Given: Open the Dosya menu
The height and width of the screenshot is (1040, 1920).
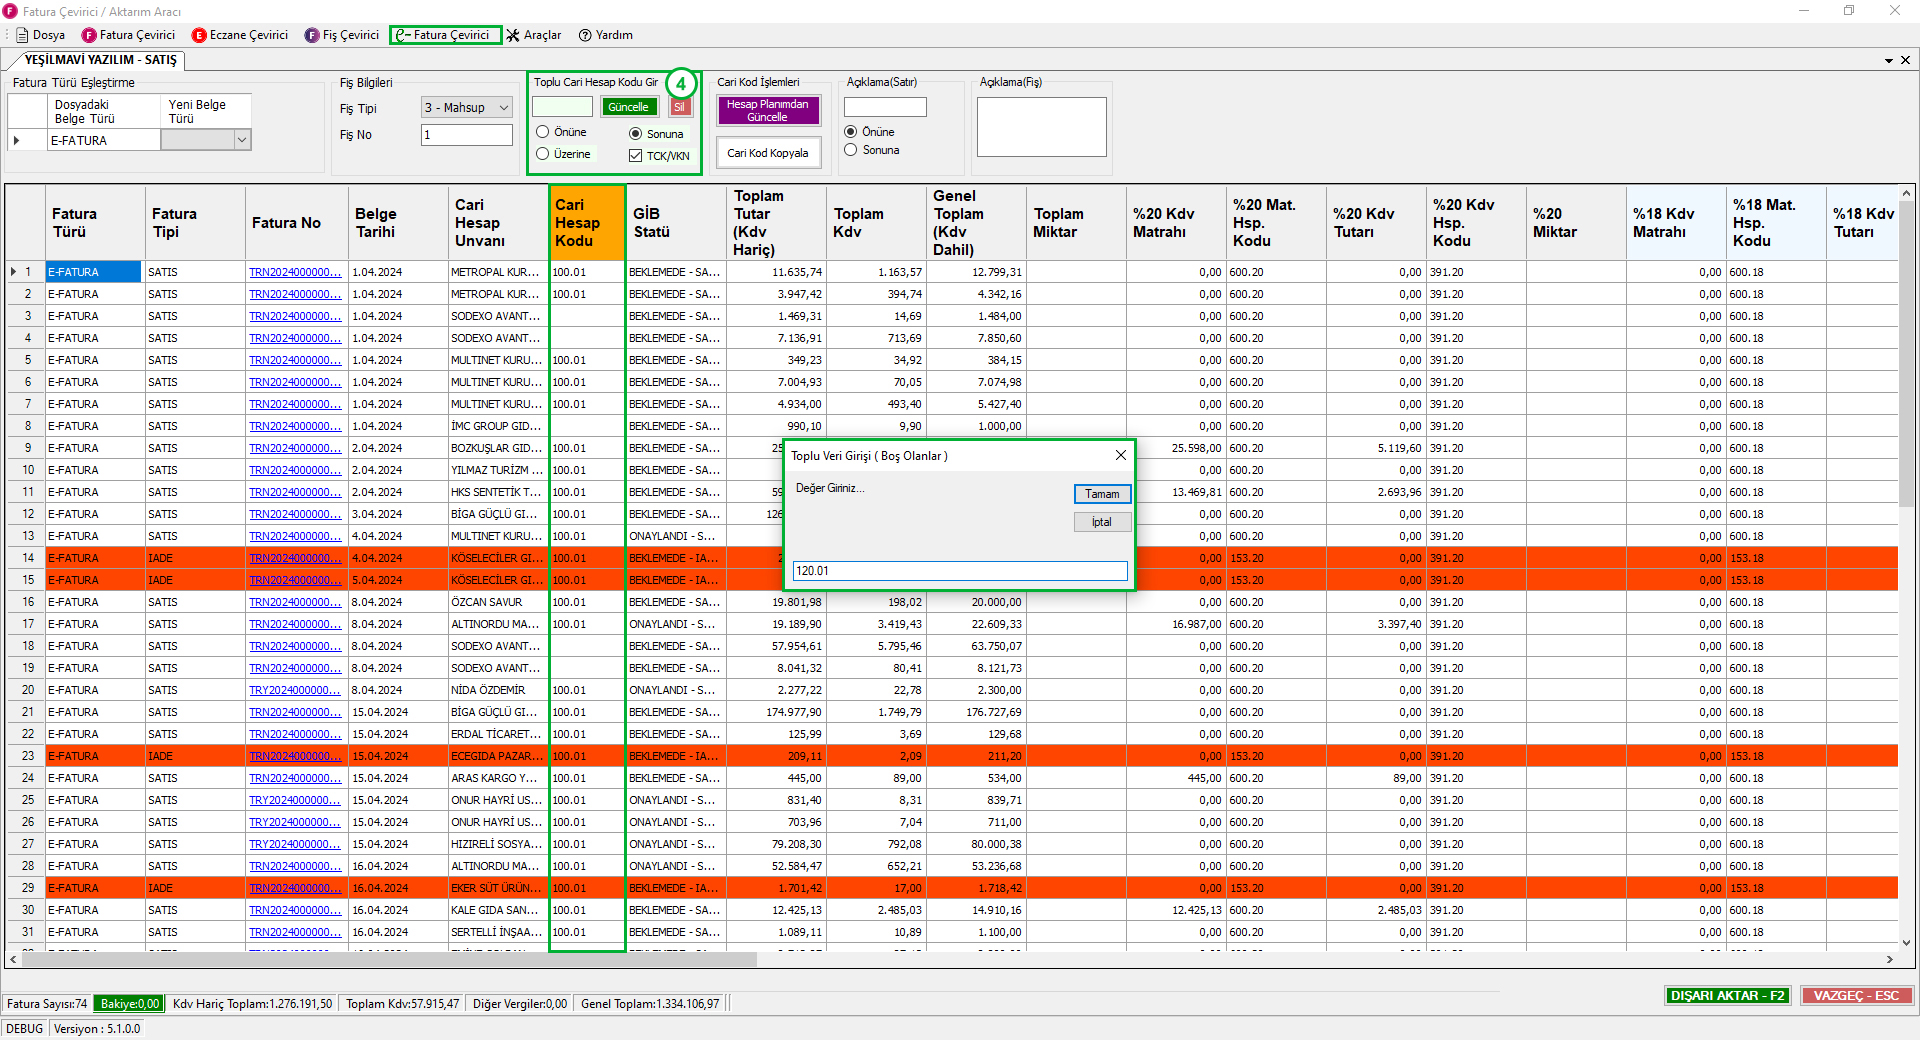Looking at the screenshot, I should [x=41, y=35].
